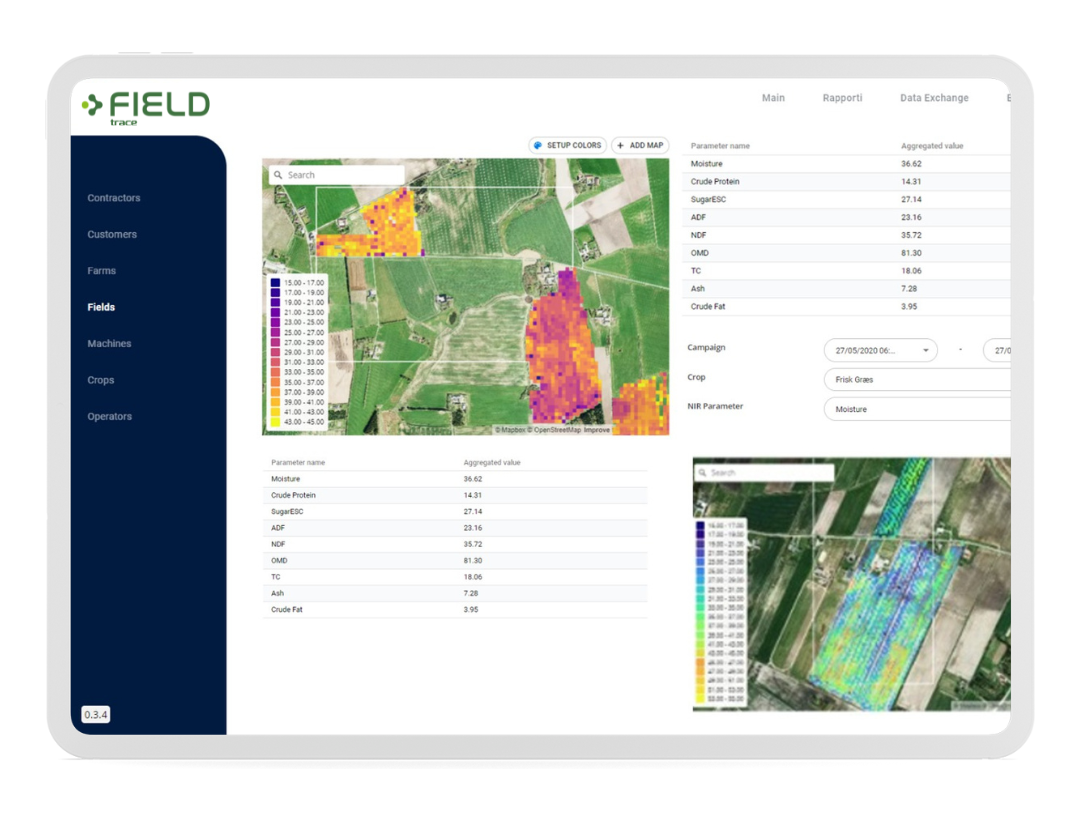Image resolution: width=1080 pixels, height=820 pixels.
Task: Click the version badge 0.3.4
Action: click(x=95, y=714)
